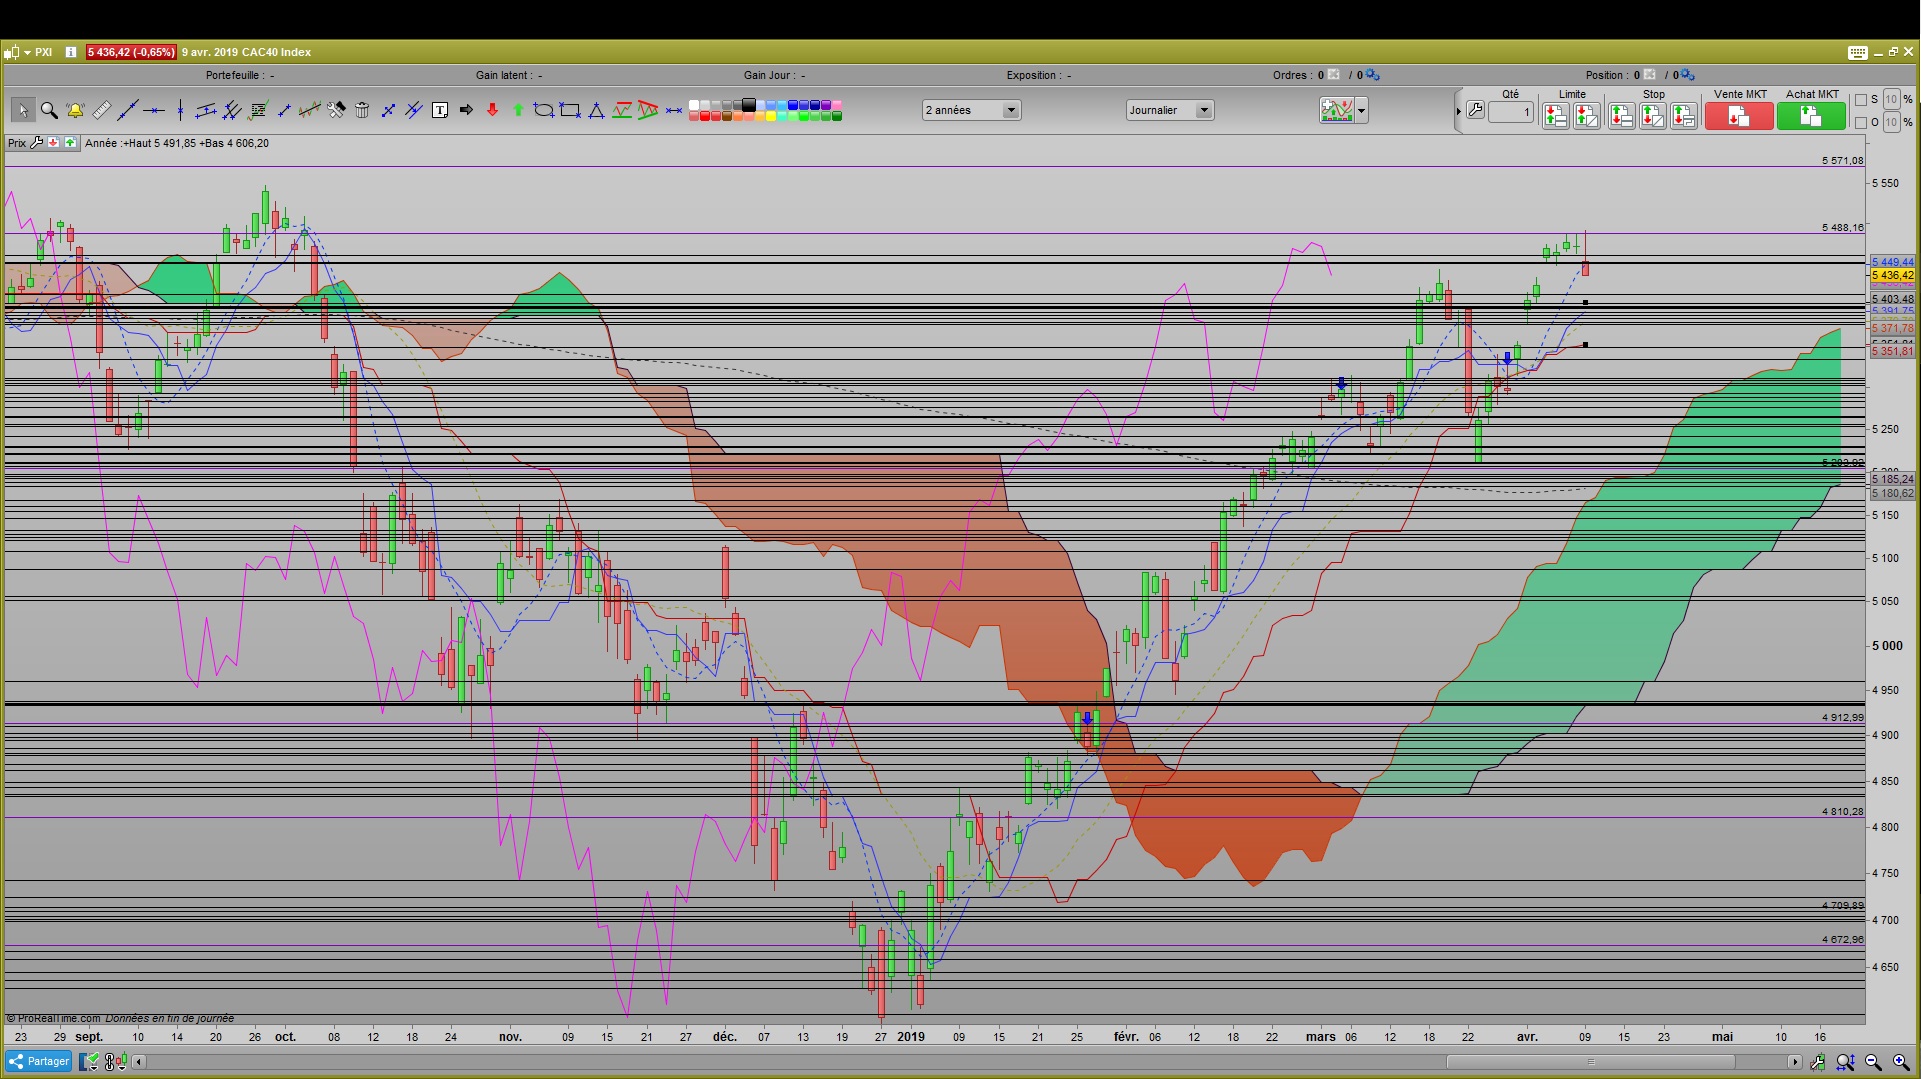The image size is (1921, 1079).
Task: Add indicator with the chart plus icon
Action: [1337, 110]
